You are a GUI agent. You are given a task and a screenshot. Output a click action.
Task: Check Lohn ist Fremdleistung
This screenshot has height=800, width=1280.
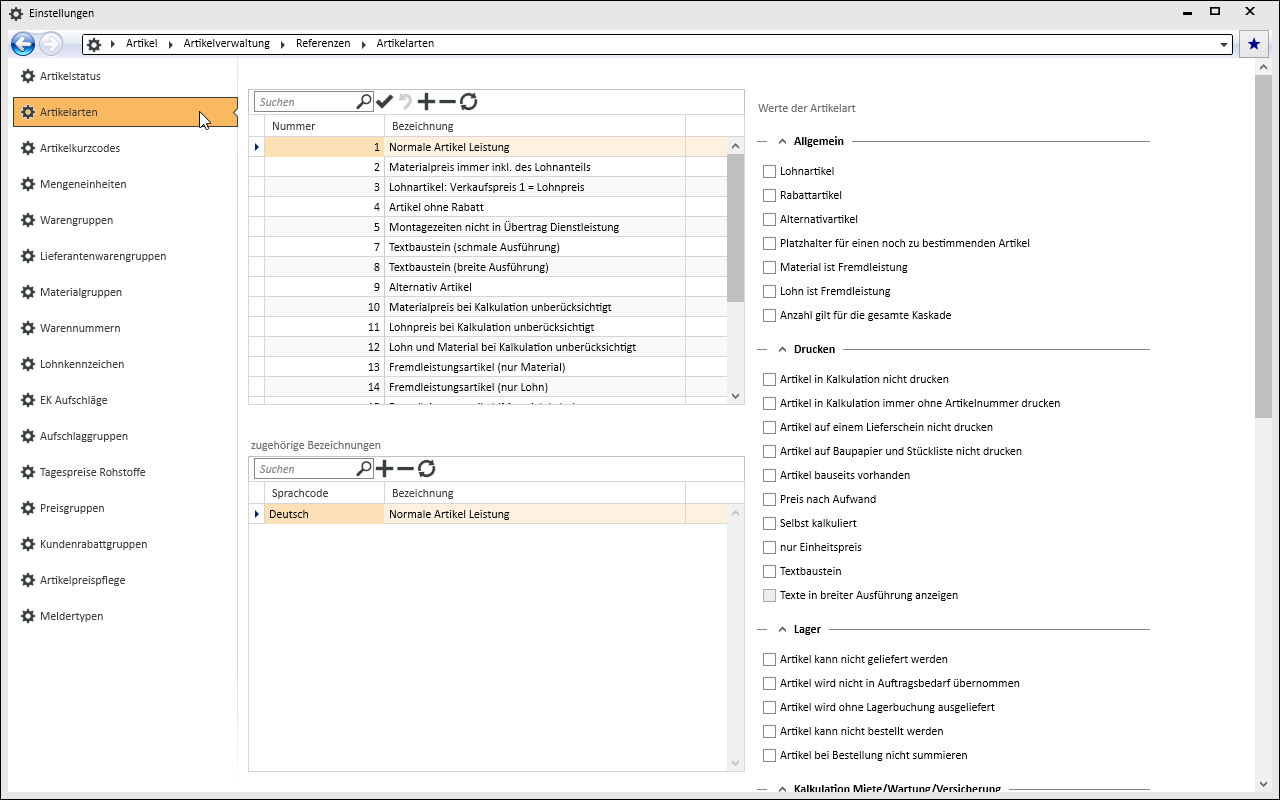click(x=769, y=291)
